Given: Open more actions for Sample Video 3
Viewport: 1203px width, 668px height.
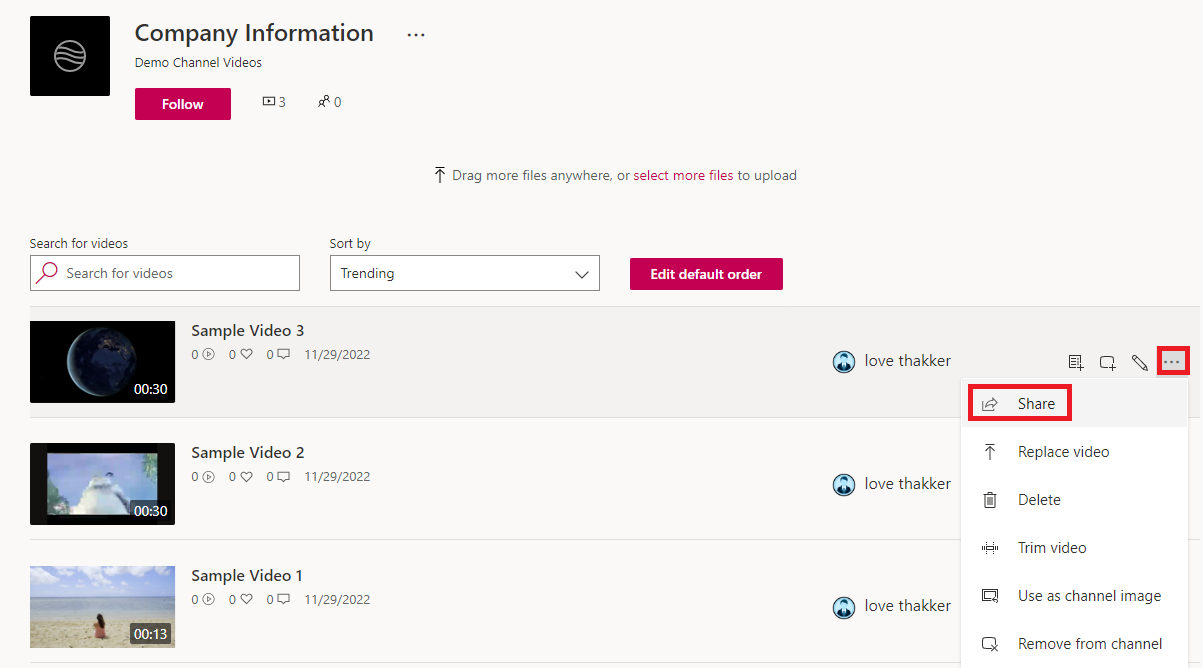Looking at the screenshot, I should click(1173, 361).
